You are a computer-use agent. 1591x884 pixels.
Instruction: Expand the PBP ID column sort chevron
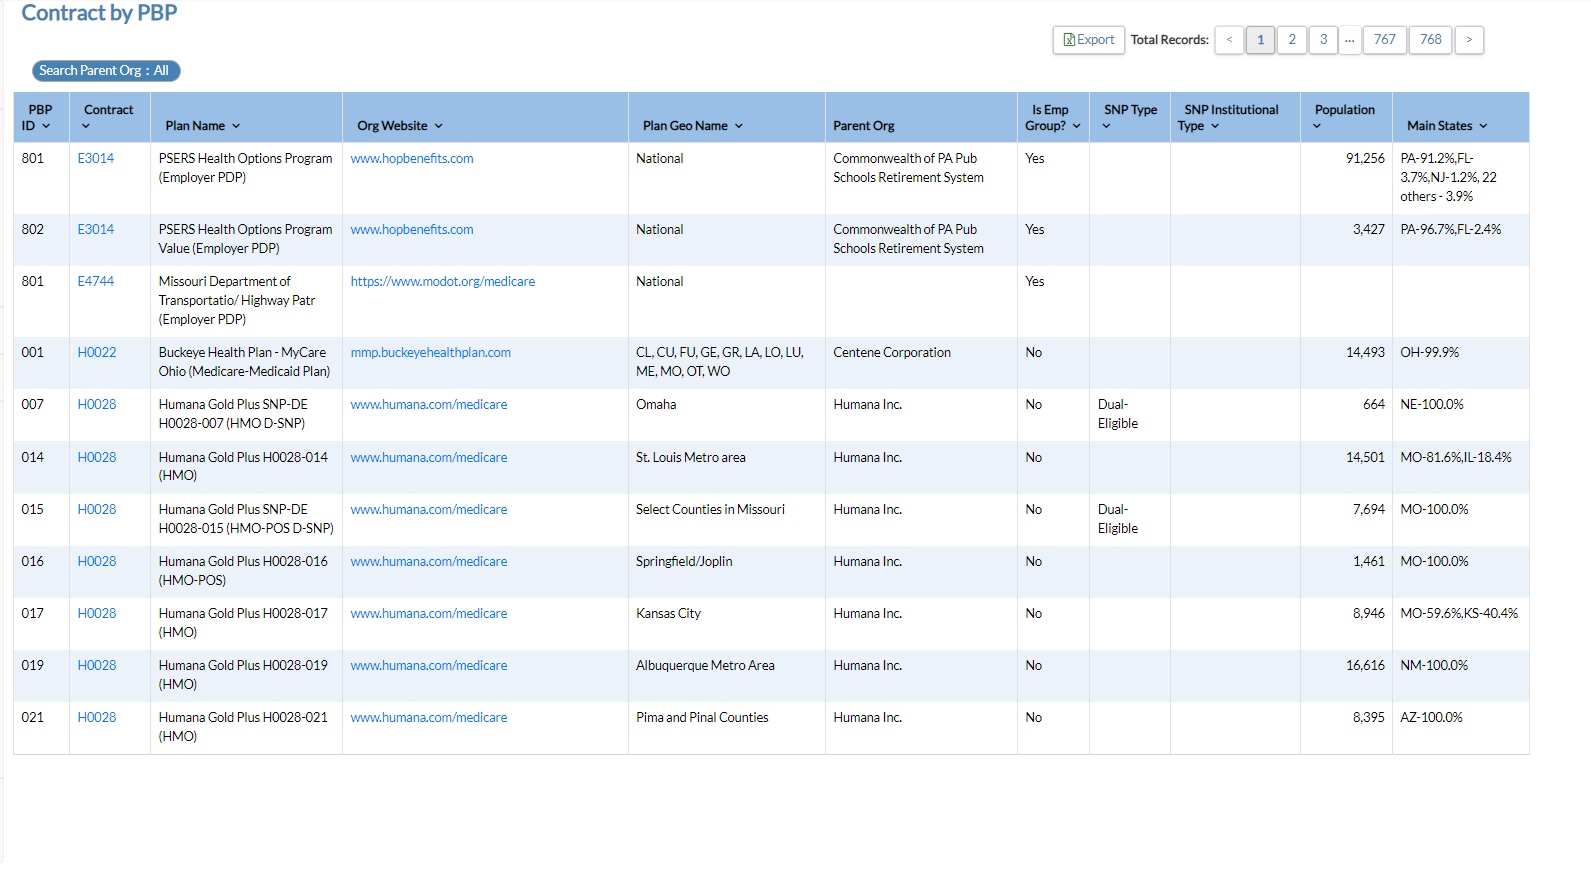click(46, 126)
